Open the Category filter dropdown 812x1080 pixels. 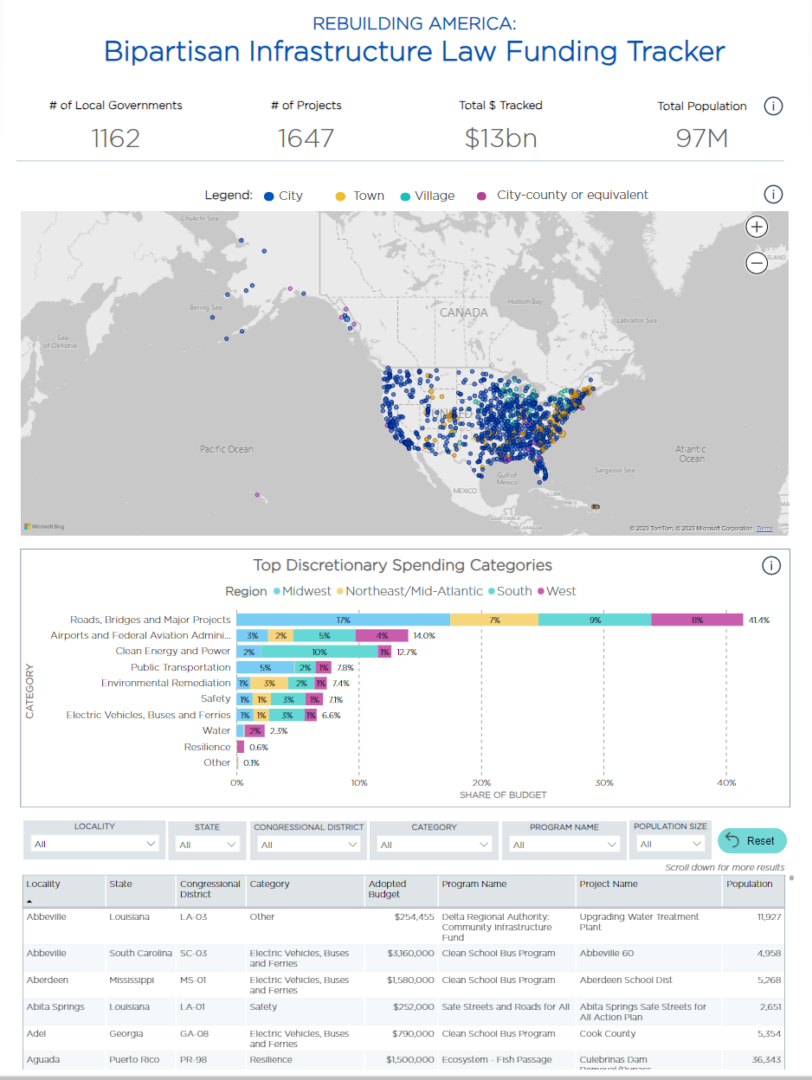pyautogui.click(x=434, y=844)
